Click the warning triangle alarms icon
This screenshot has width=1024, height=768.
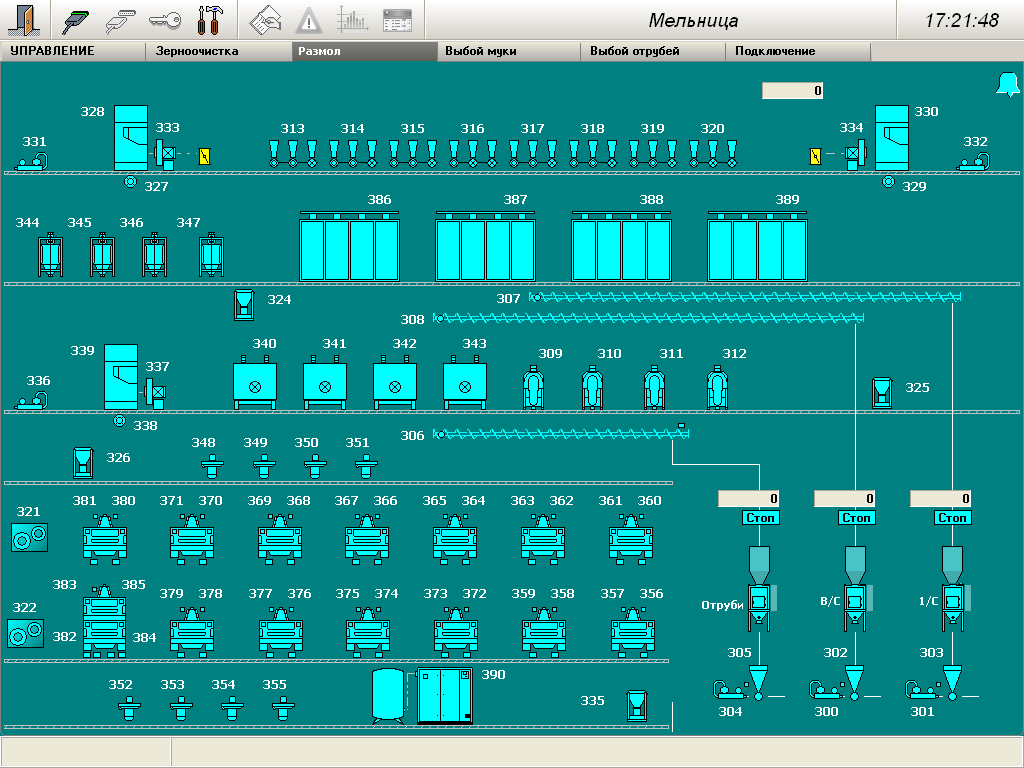click(x=309, y=20)
